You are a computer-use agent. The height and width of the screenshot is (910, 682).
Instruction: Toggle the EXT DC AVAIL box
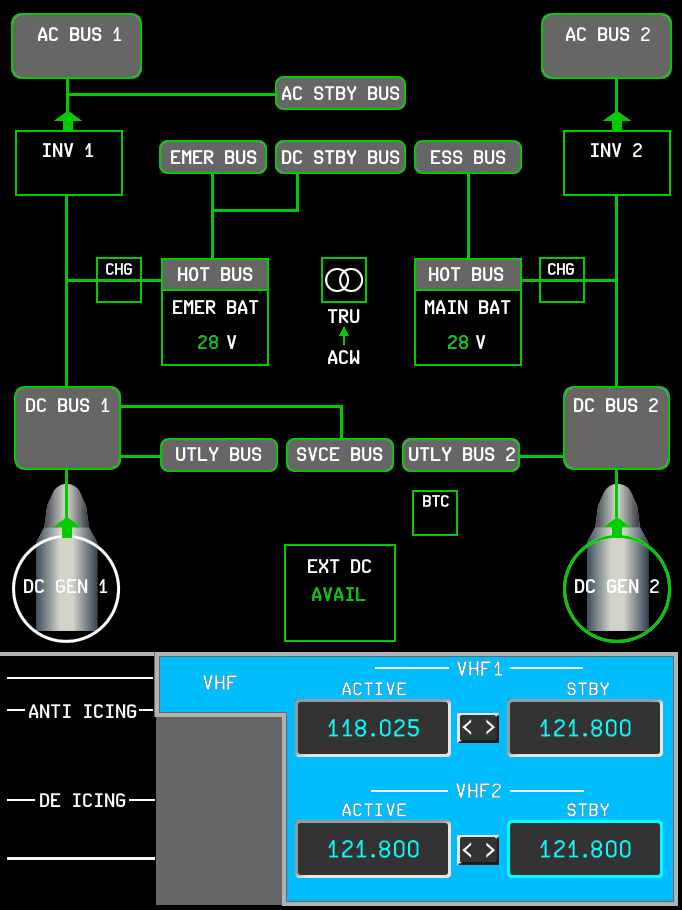click(340, 592)
